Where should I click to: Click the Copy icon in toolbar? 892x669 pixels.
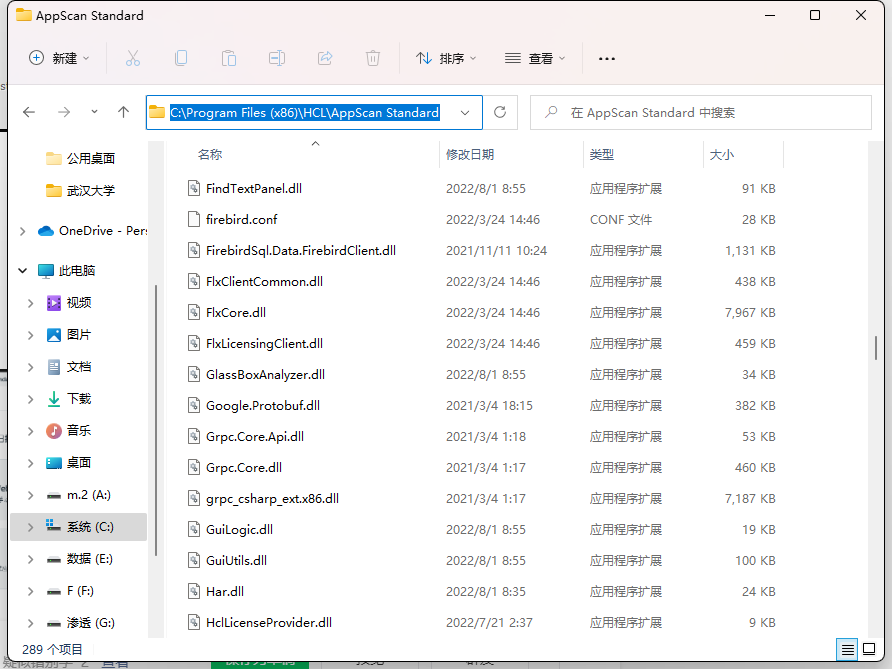point(181,58)
